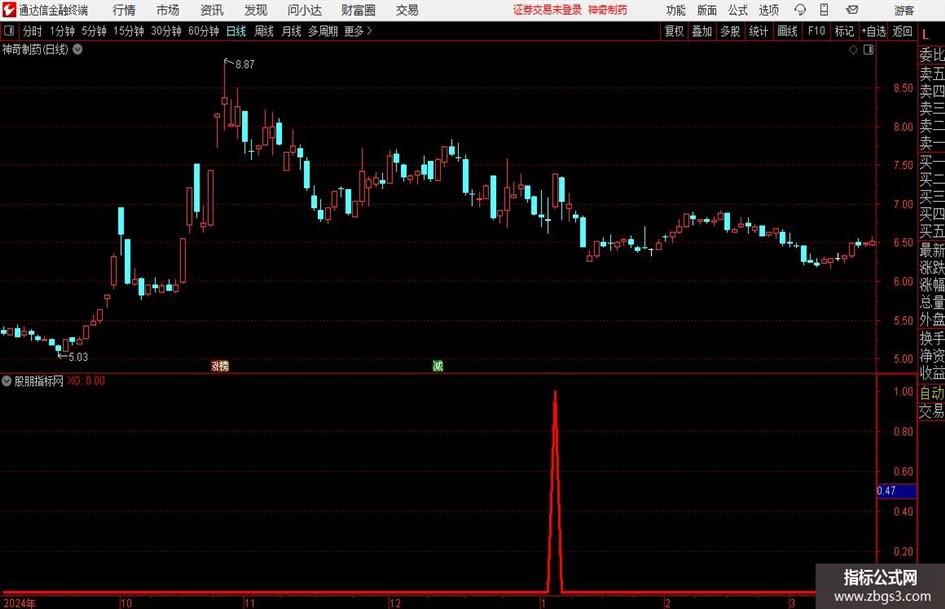Switch to the 5分钟 period tab
This screenshot has width=945, height=609.
(94, 31)
